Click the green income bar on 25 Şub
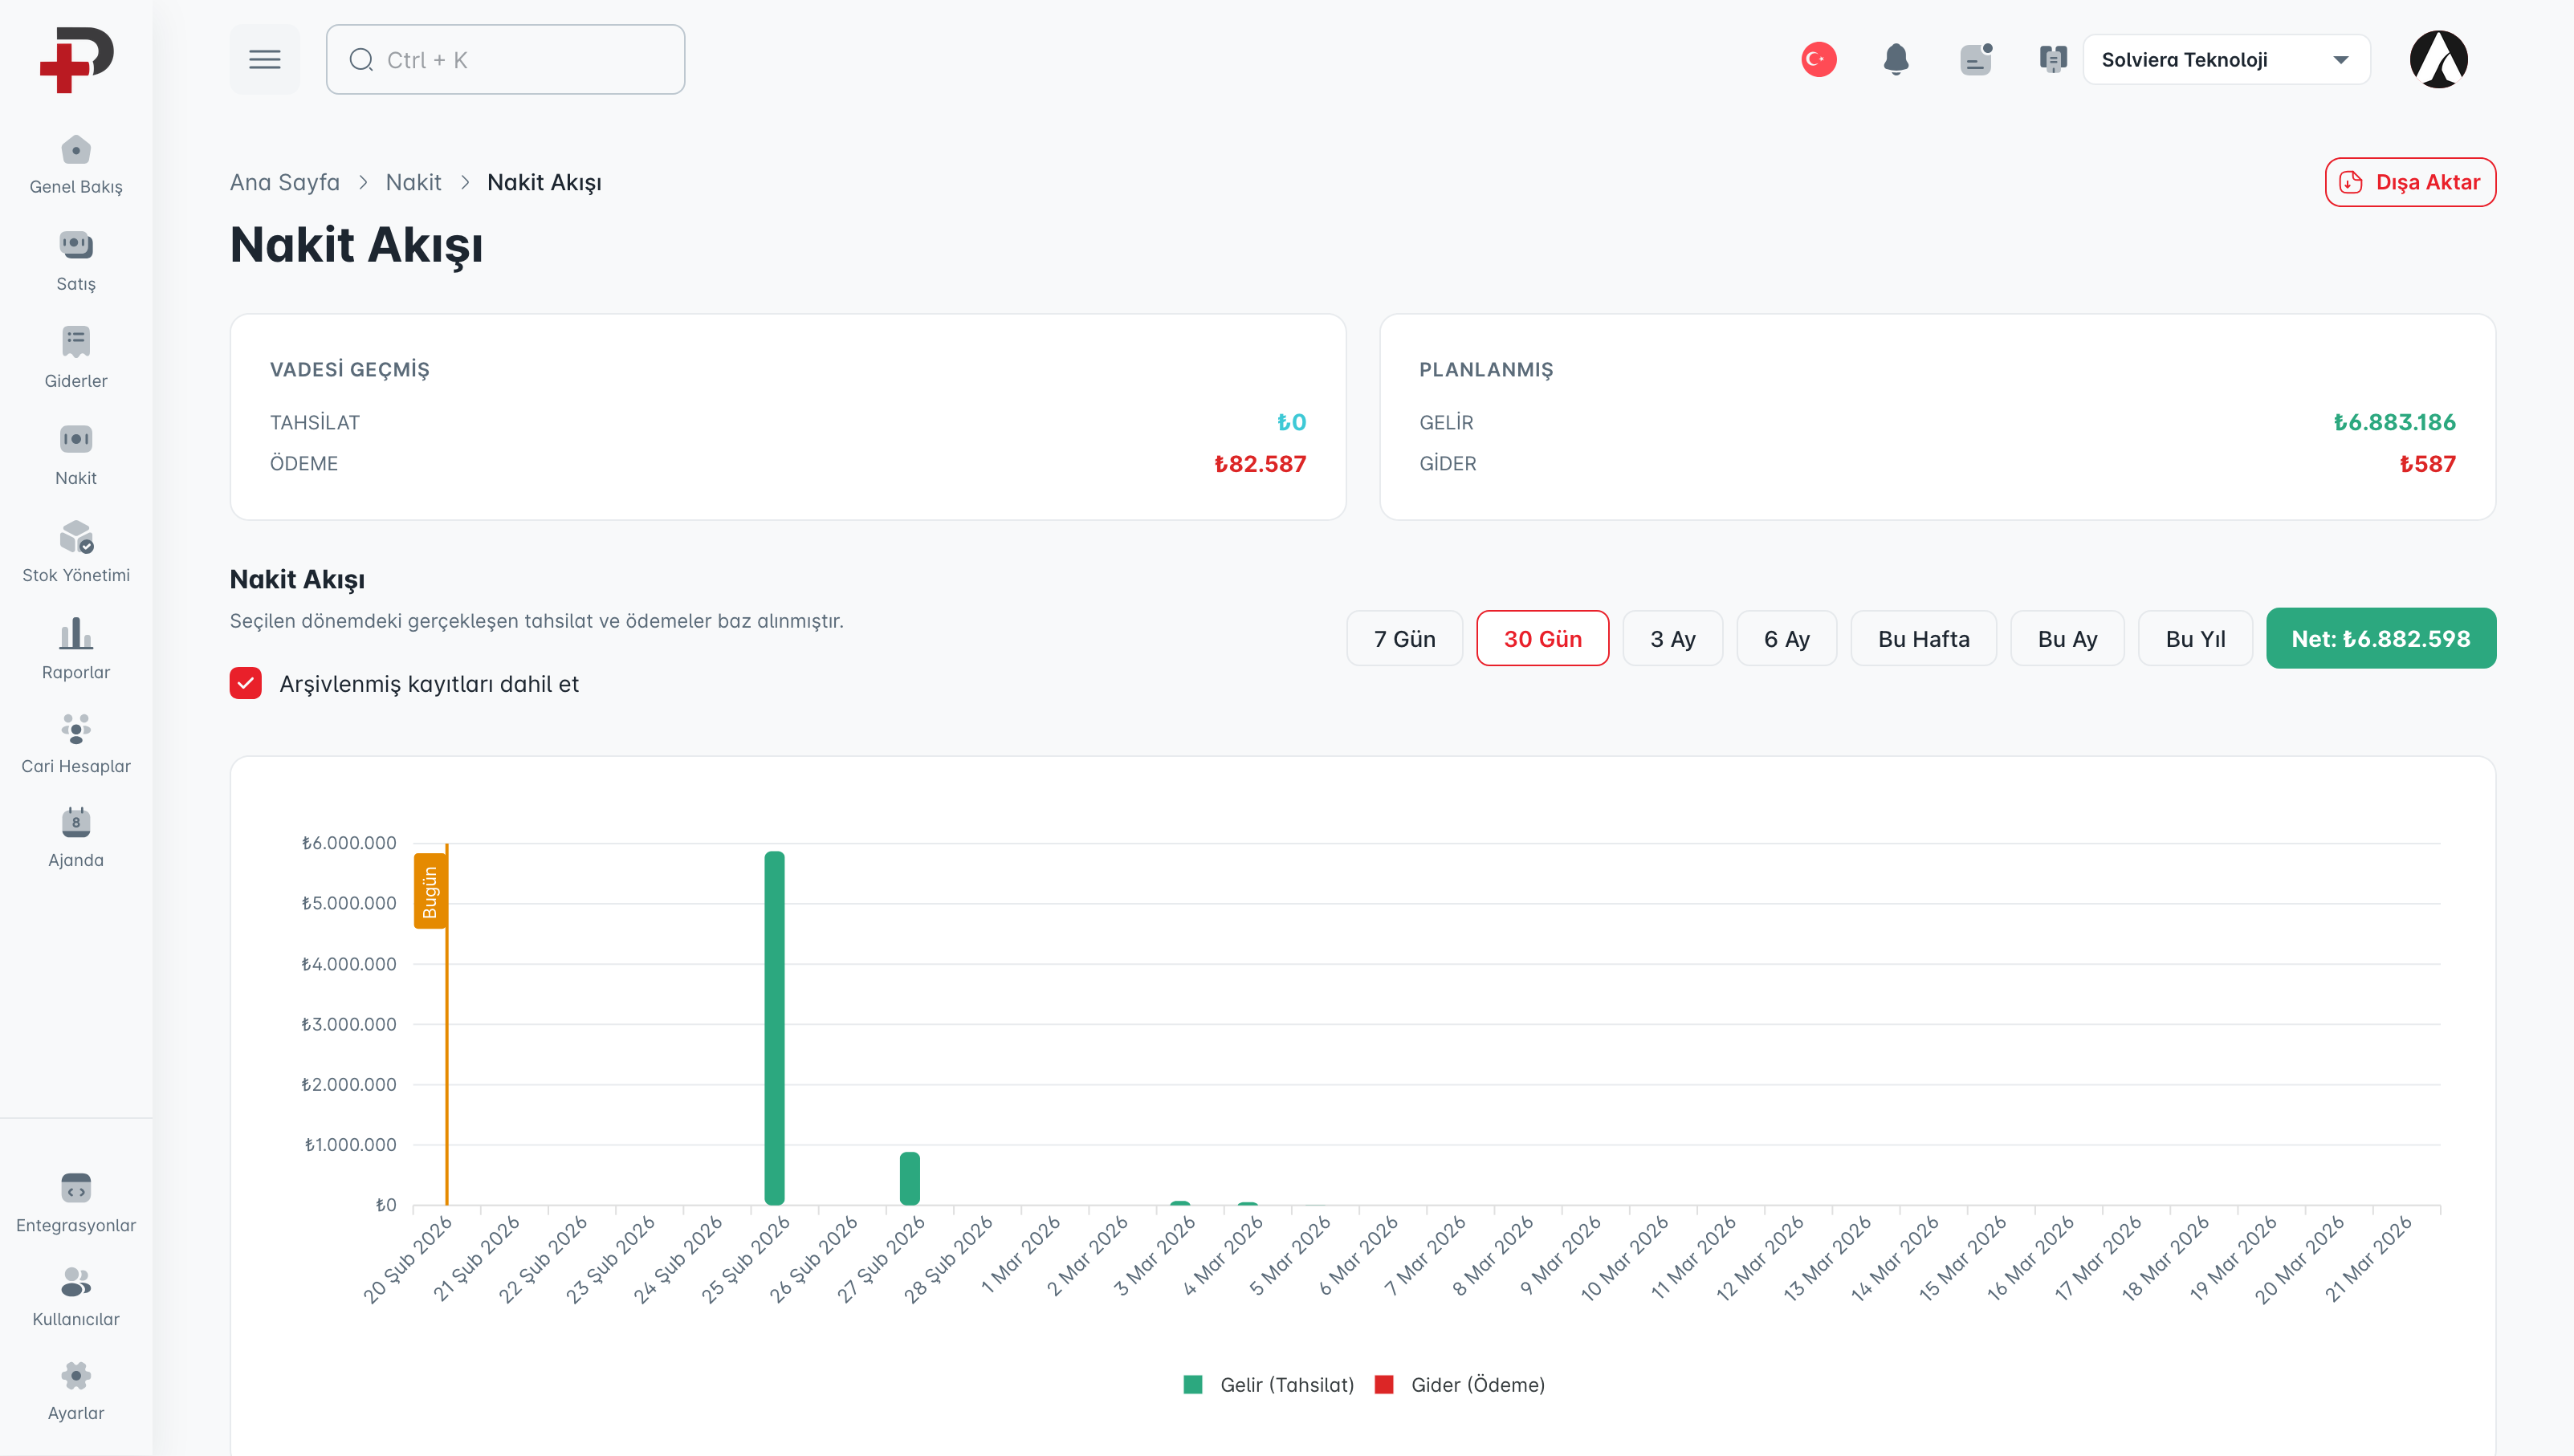 [774, 1030]
